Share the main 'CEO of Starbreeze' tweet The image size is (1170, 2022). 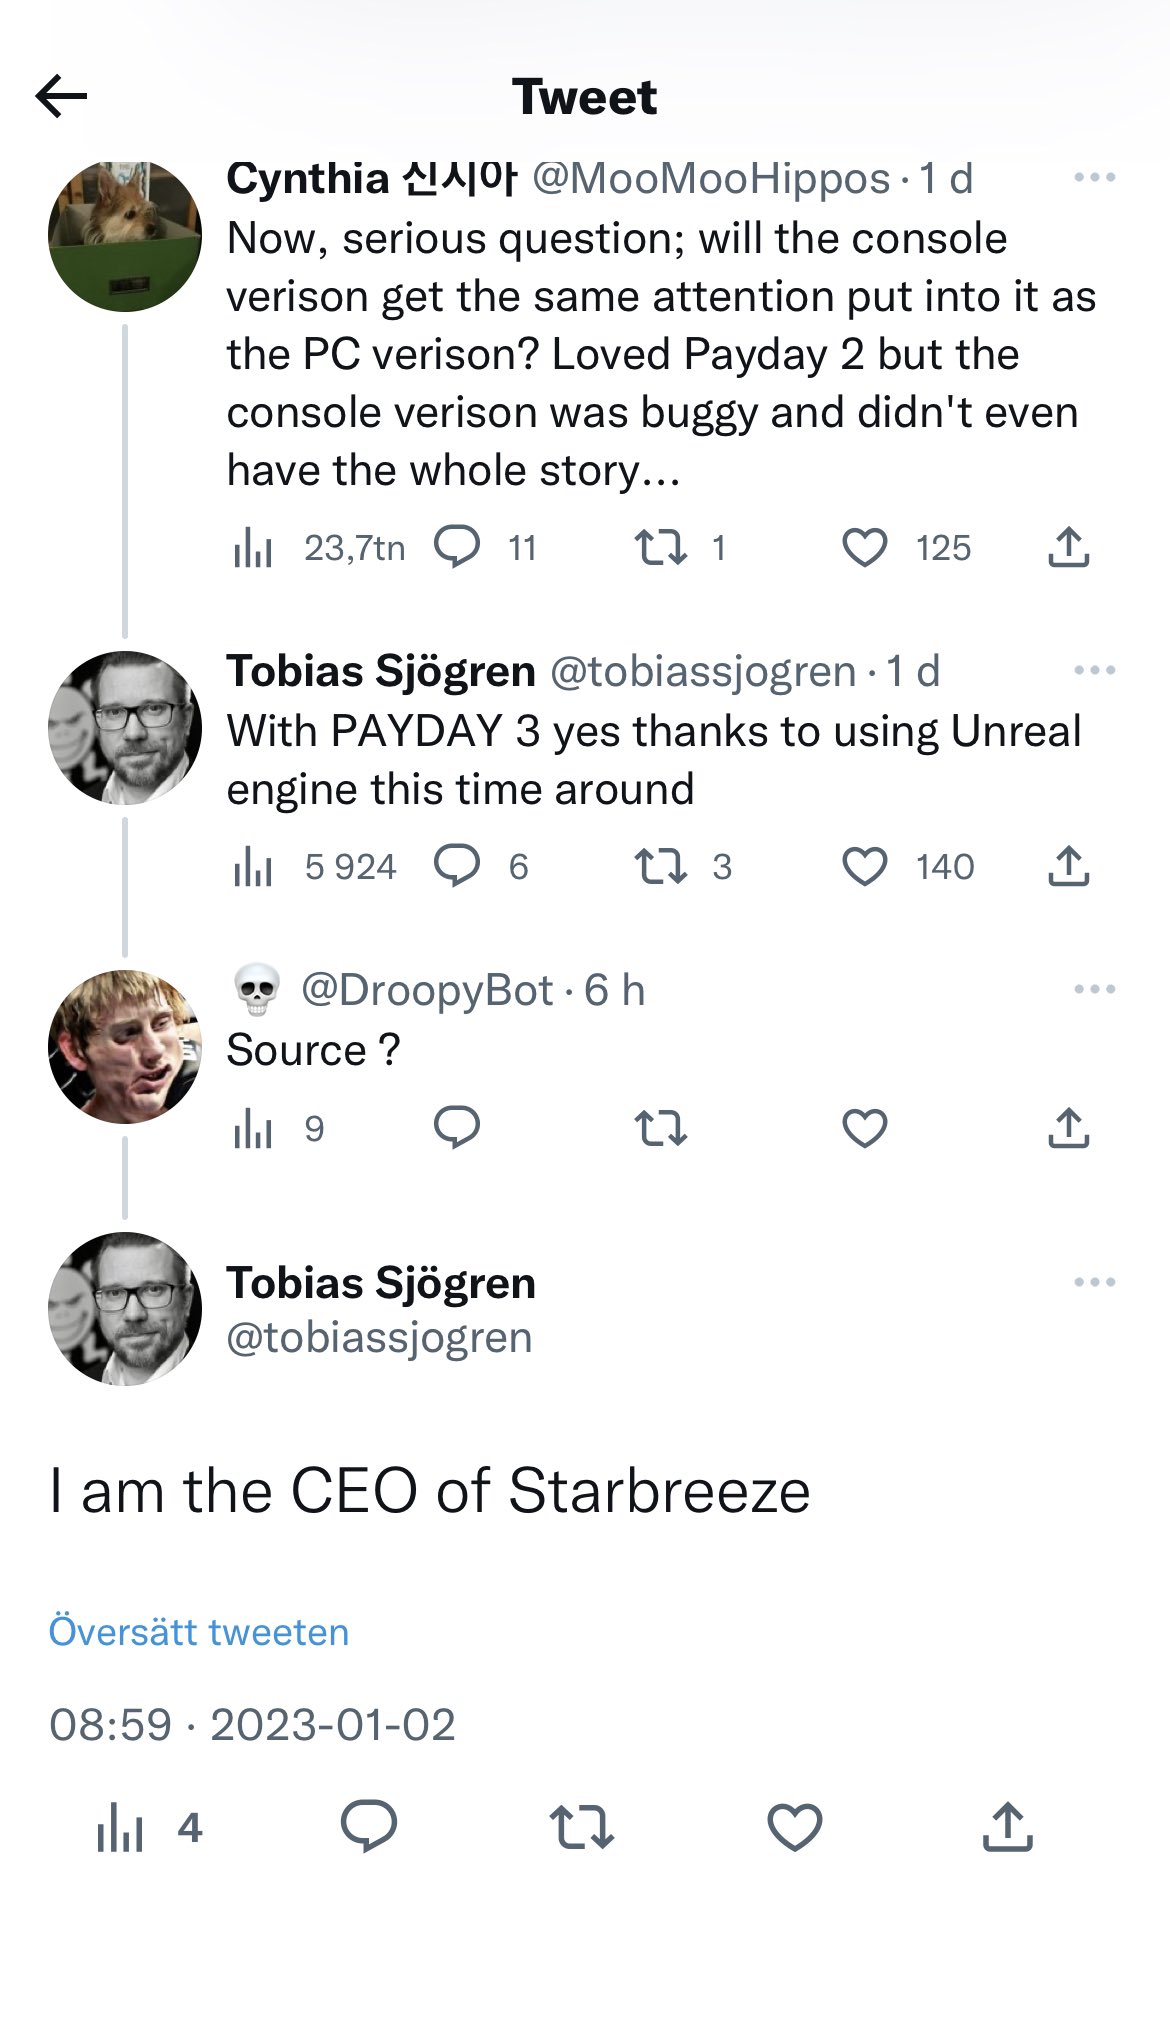1007,1826
